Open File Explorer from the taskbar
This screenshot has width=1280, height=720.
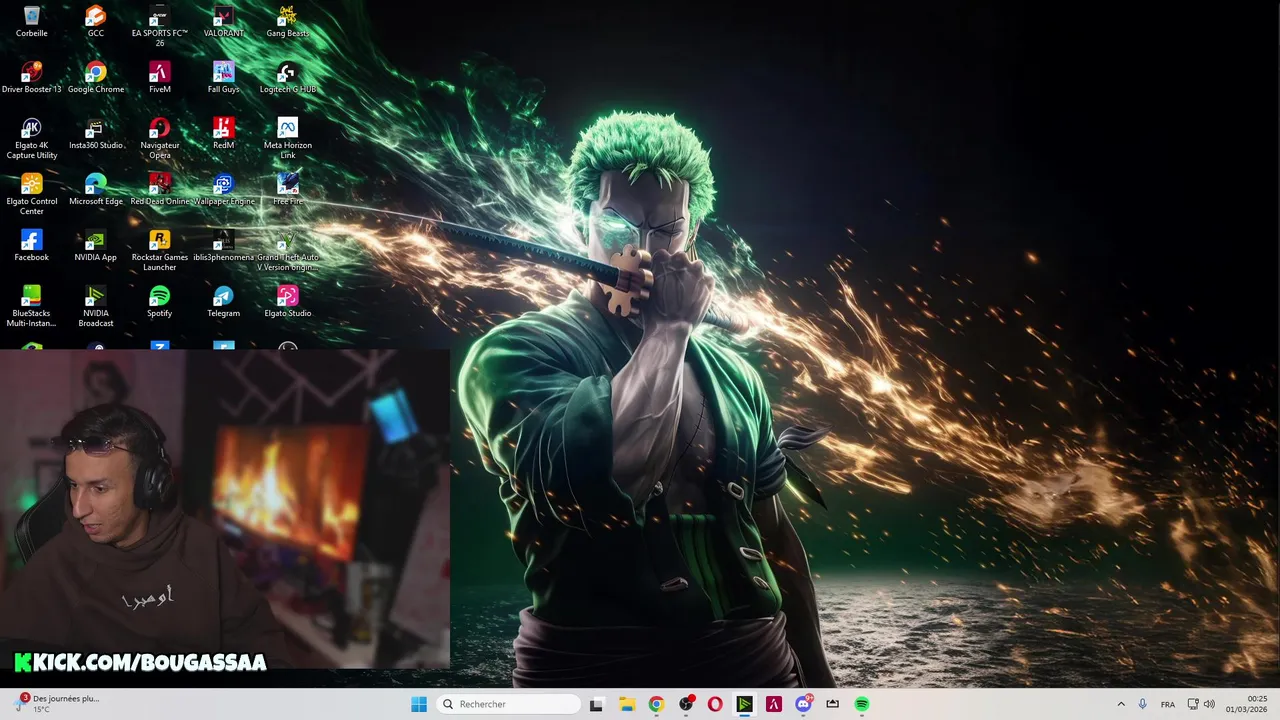click(x=626, y=704)
